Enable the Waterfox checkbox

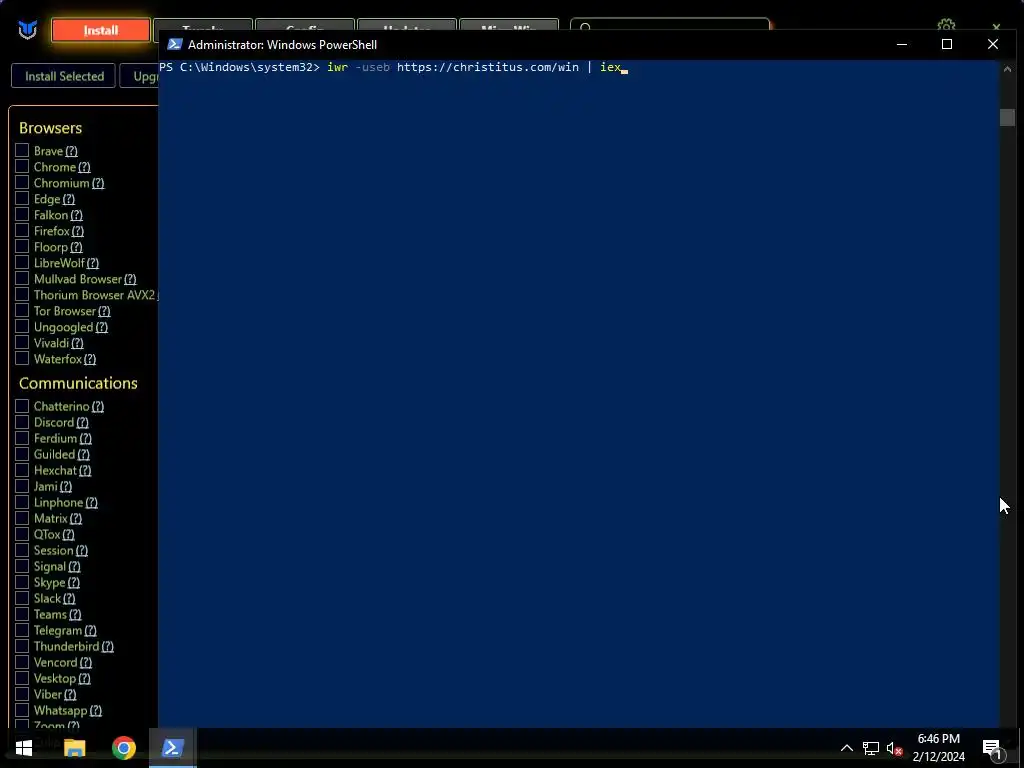point(22,359)
